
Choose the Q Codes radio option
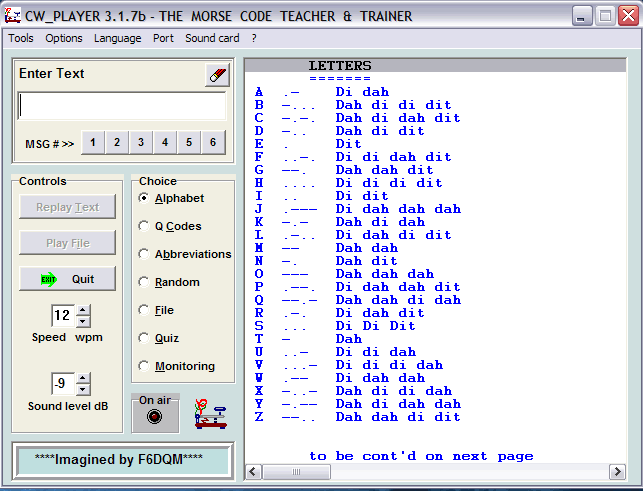click(x=145, y=227)
